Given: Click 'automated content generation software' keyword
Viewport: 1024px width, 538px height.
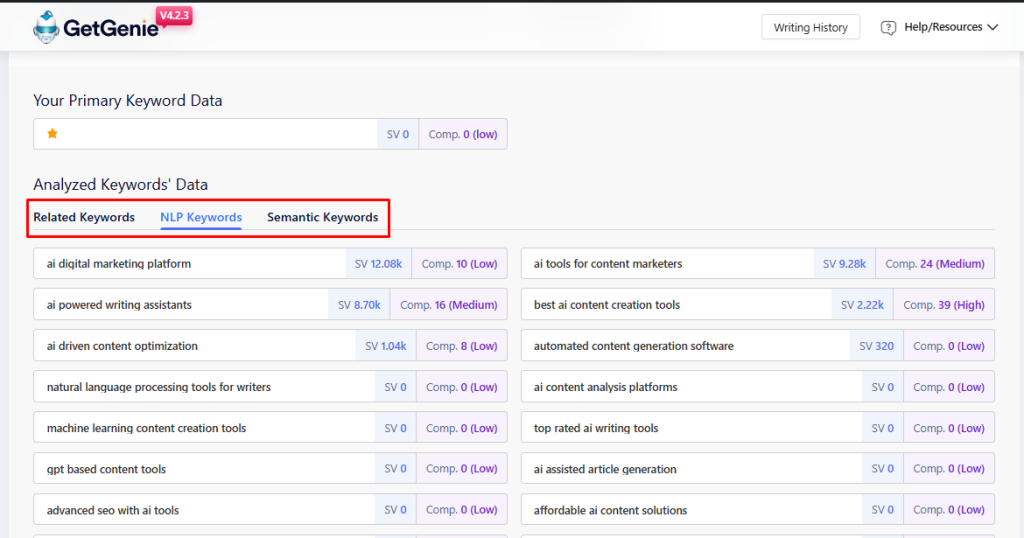Looking at the screenshot, I should [x=634, y=346].
